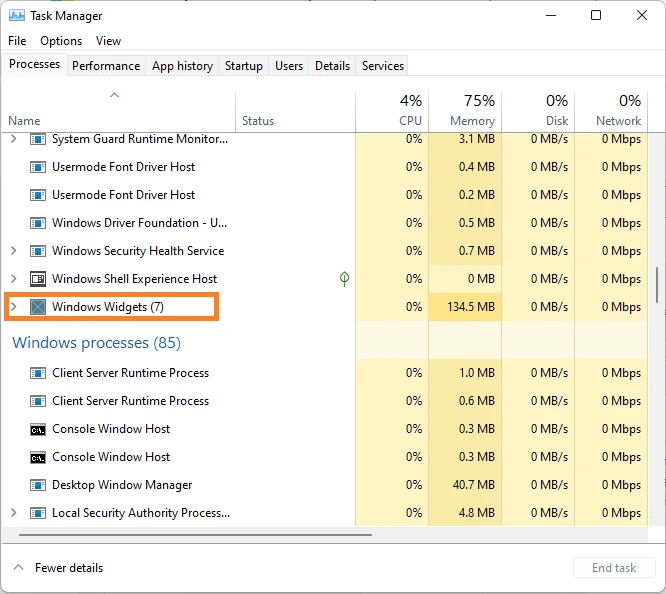Click the 4.8 MB memory value
The height and width of the screenshot is (594, 666).
(477, 513)
